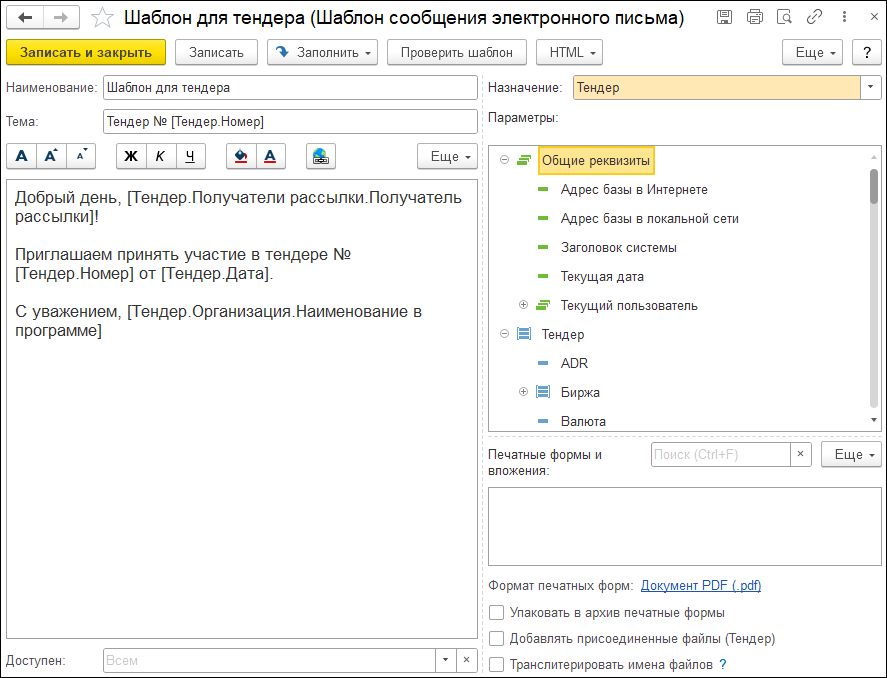887x678 pixels.
Task: Go back with the left arrow button
Action: 25,18
